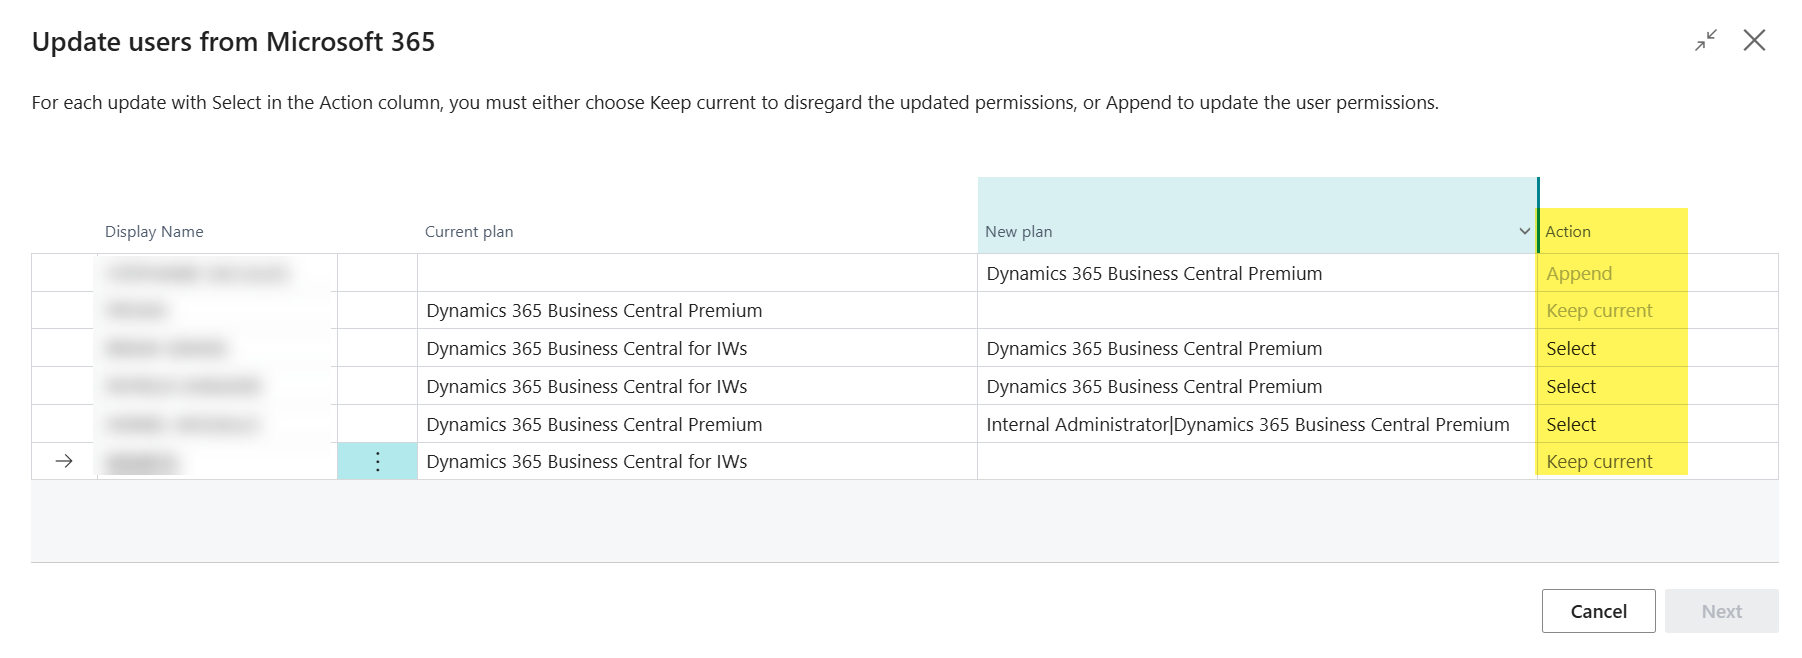This screenshot has height=658, width=1802.
Task: Click the Cancel button
Action: (x=1598, y=611)
